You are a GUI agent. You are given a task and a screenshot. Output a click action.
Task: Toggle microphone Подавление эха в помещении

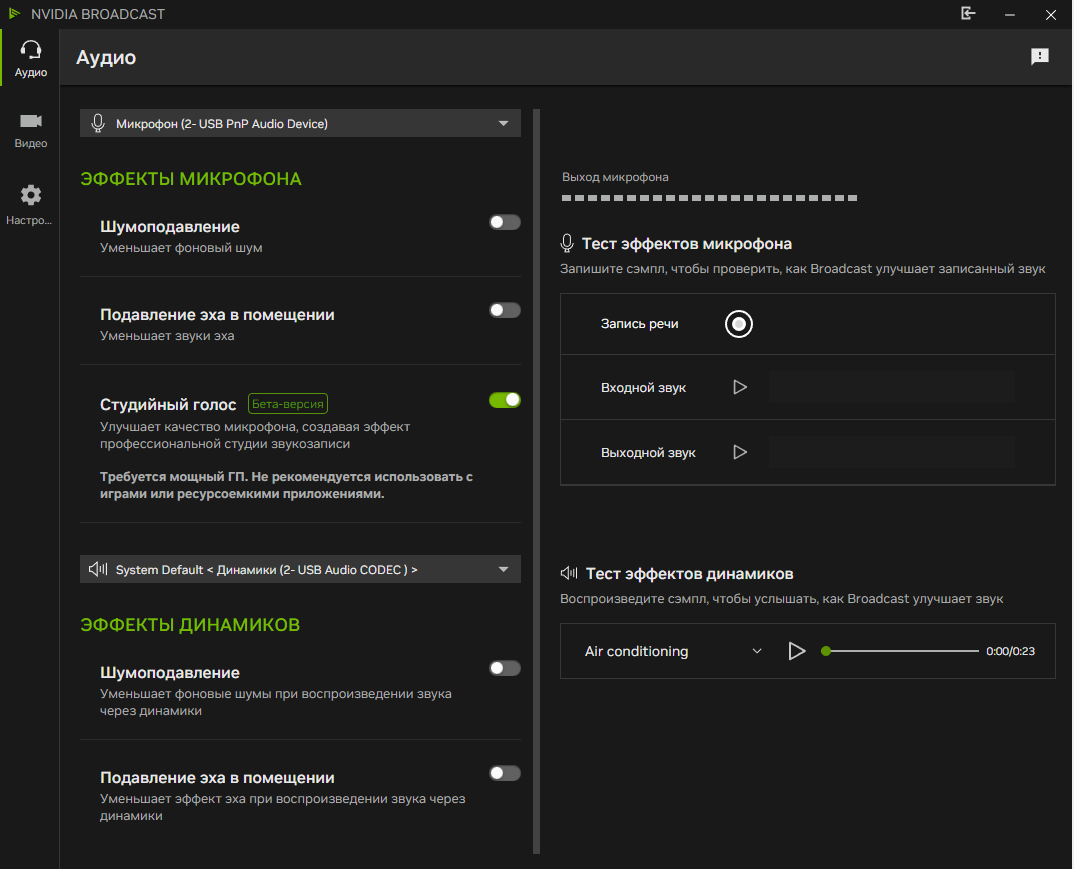(x=505, y=310)
